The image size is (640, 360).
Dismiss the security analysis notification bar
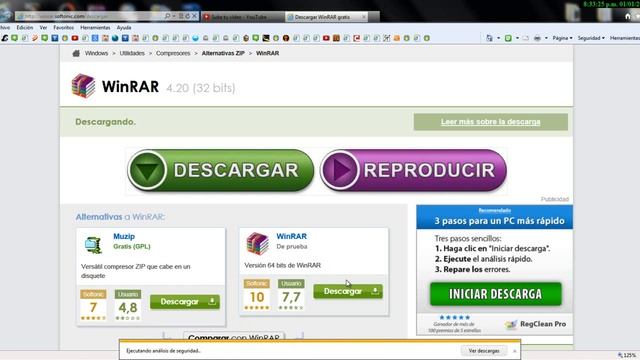click(514, 351)
